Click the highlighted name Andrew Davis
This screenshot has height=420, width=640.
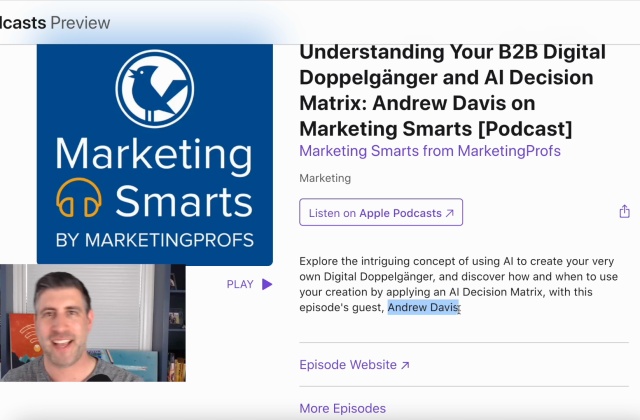[424, 307]
